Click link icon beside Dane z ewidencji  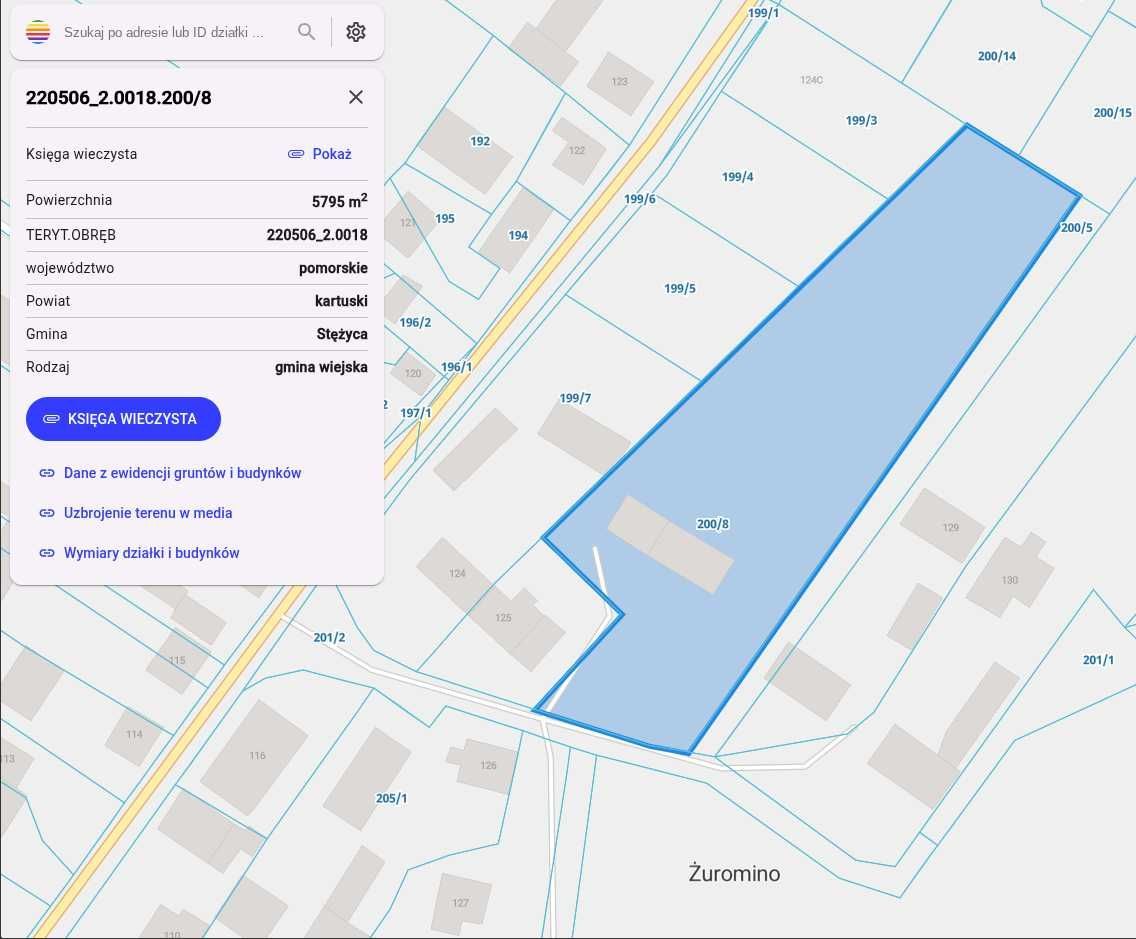(47, 473)
